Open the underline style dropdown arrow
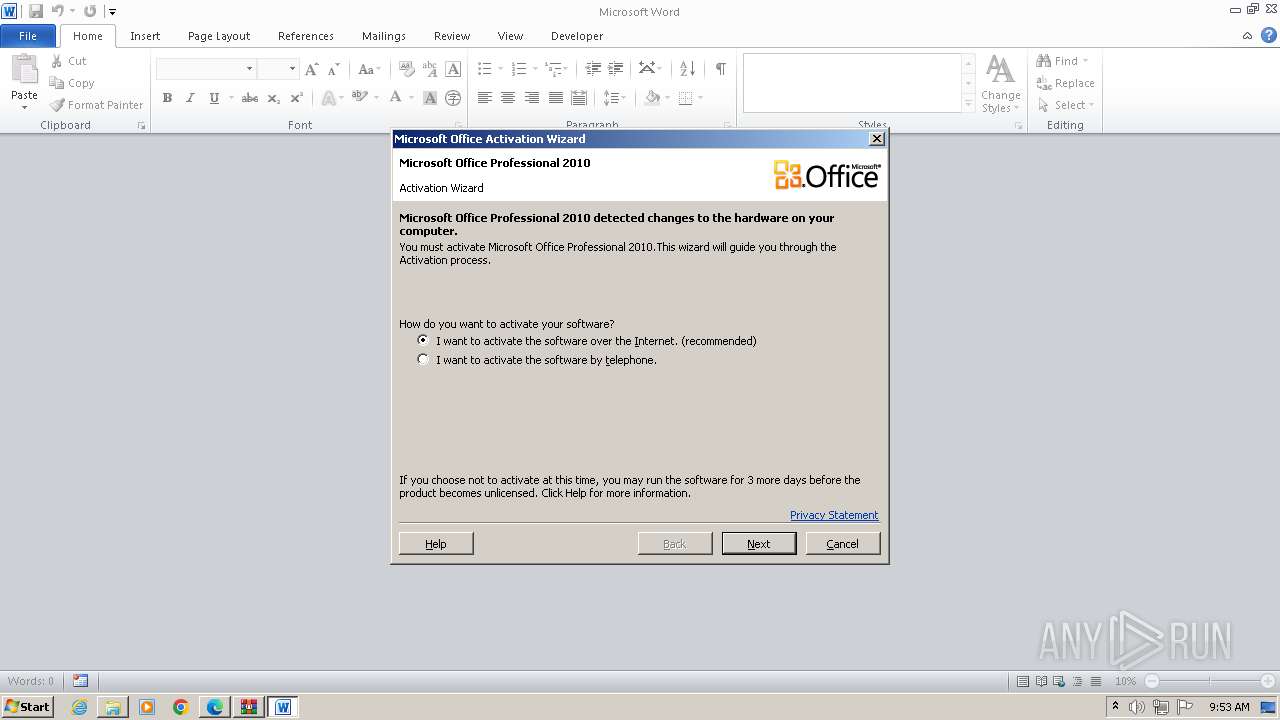This screenshot has height=720, width=1280. (231, 98)
